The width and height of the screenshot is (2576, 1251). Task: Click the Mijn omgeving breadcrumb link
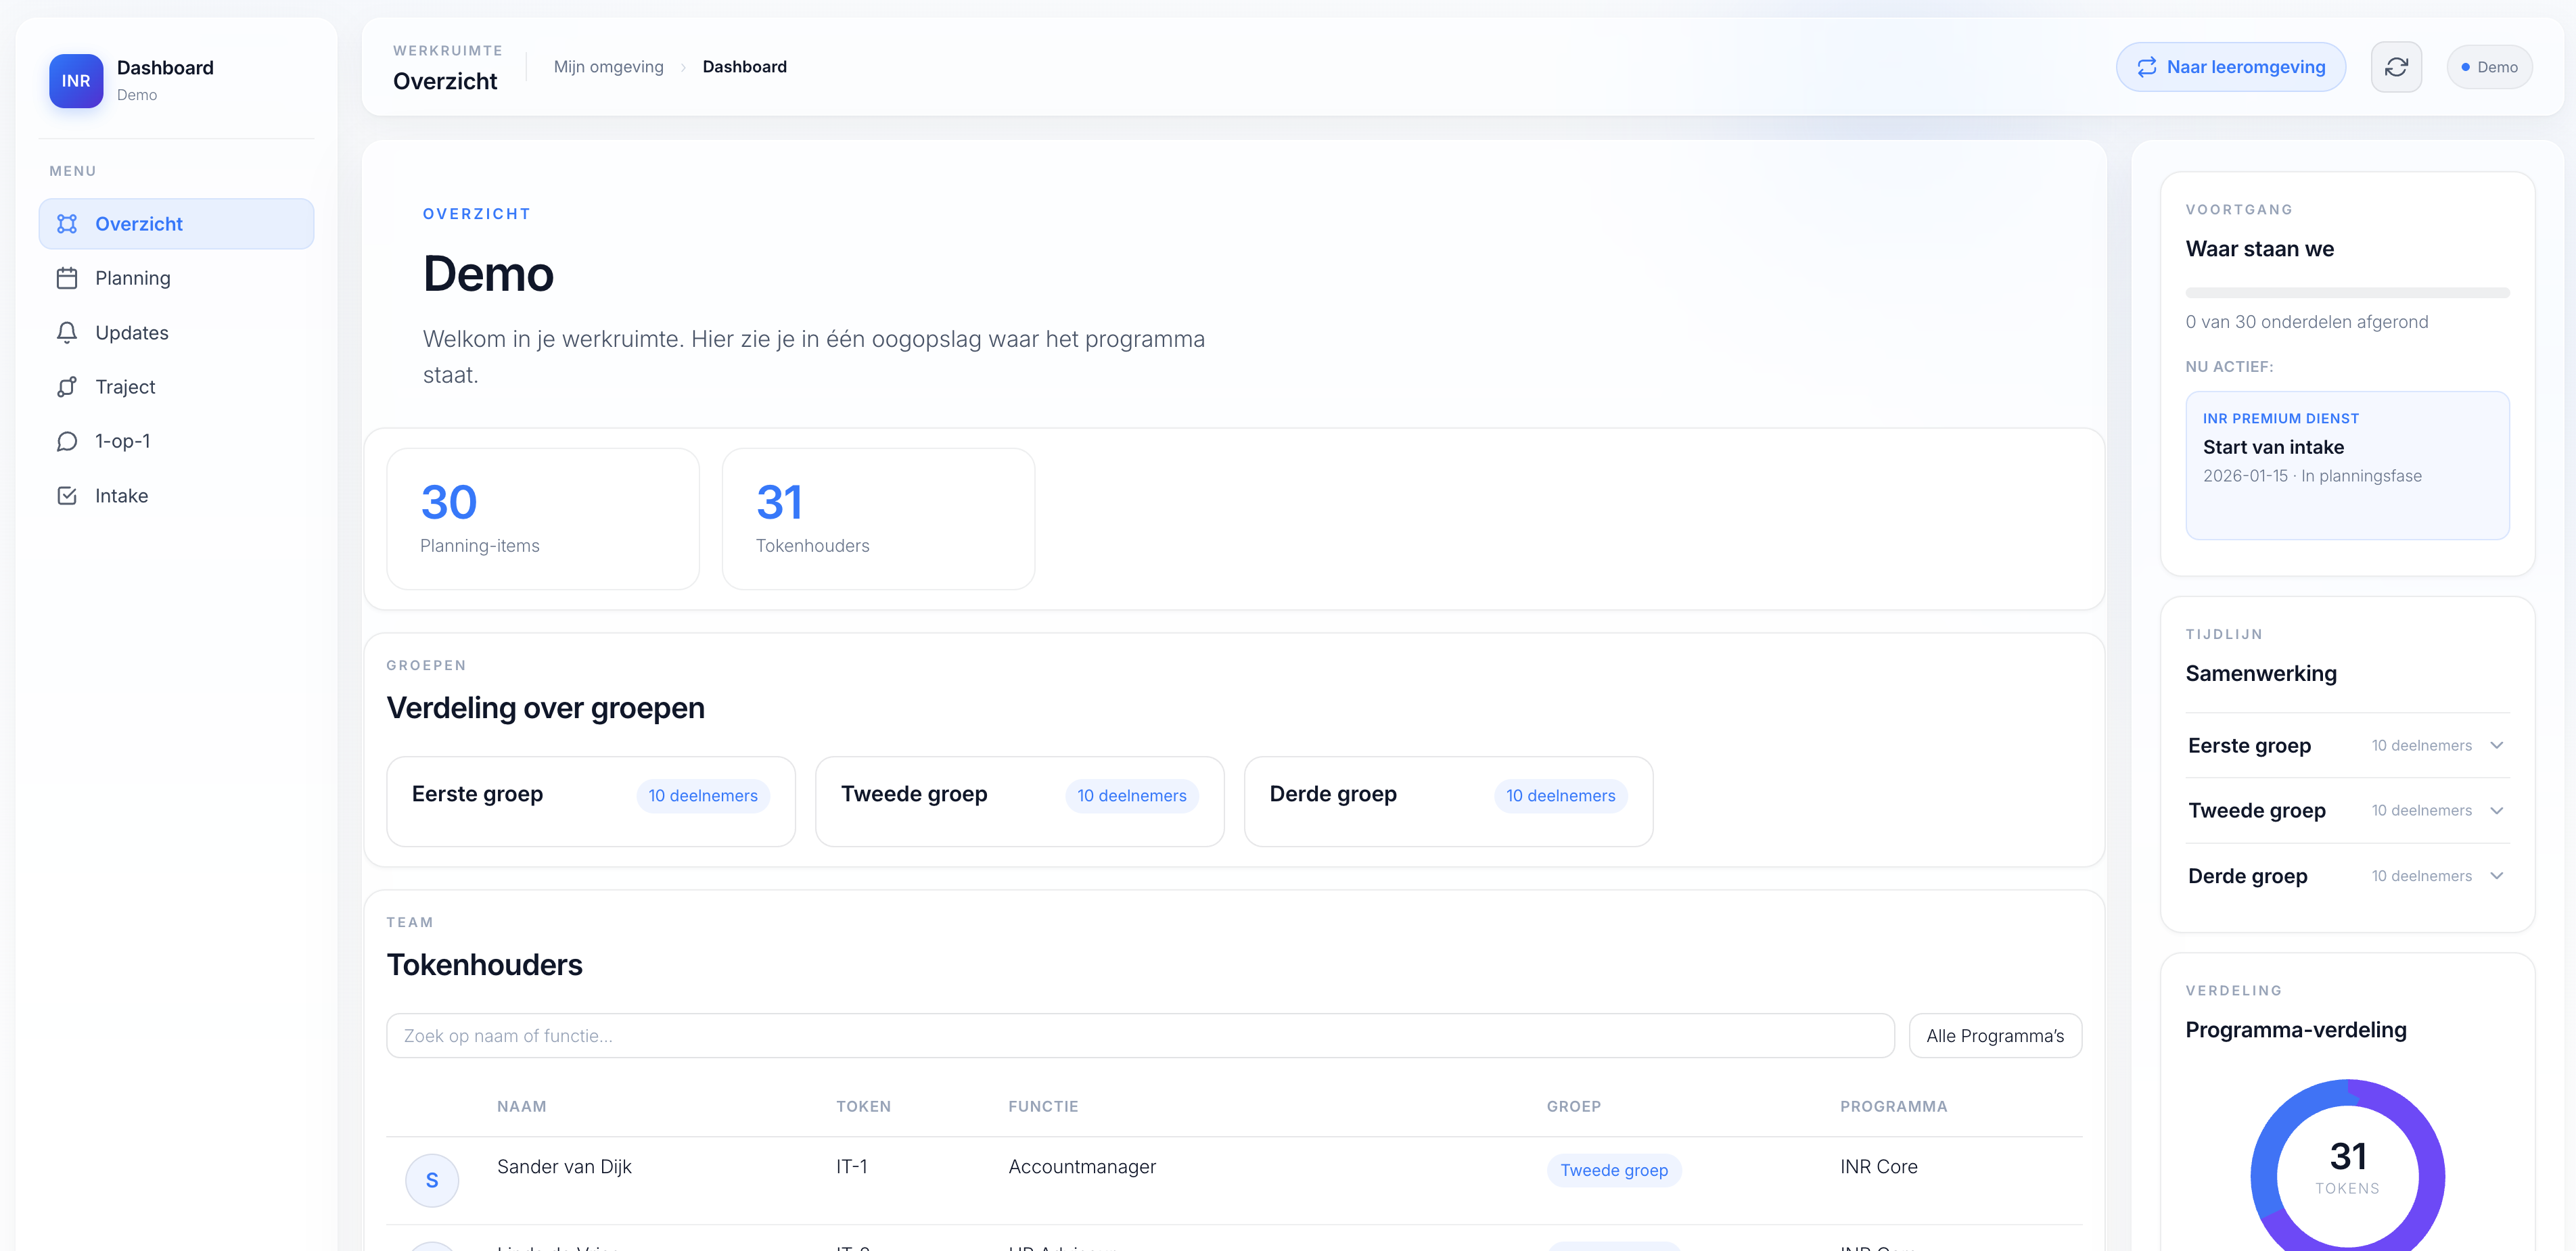pyautogui.click(x=608, y=67)
